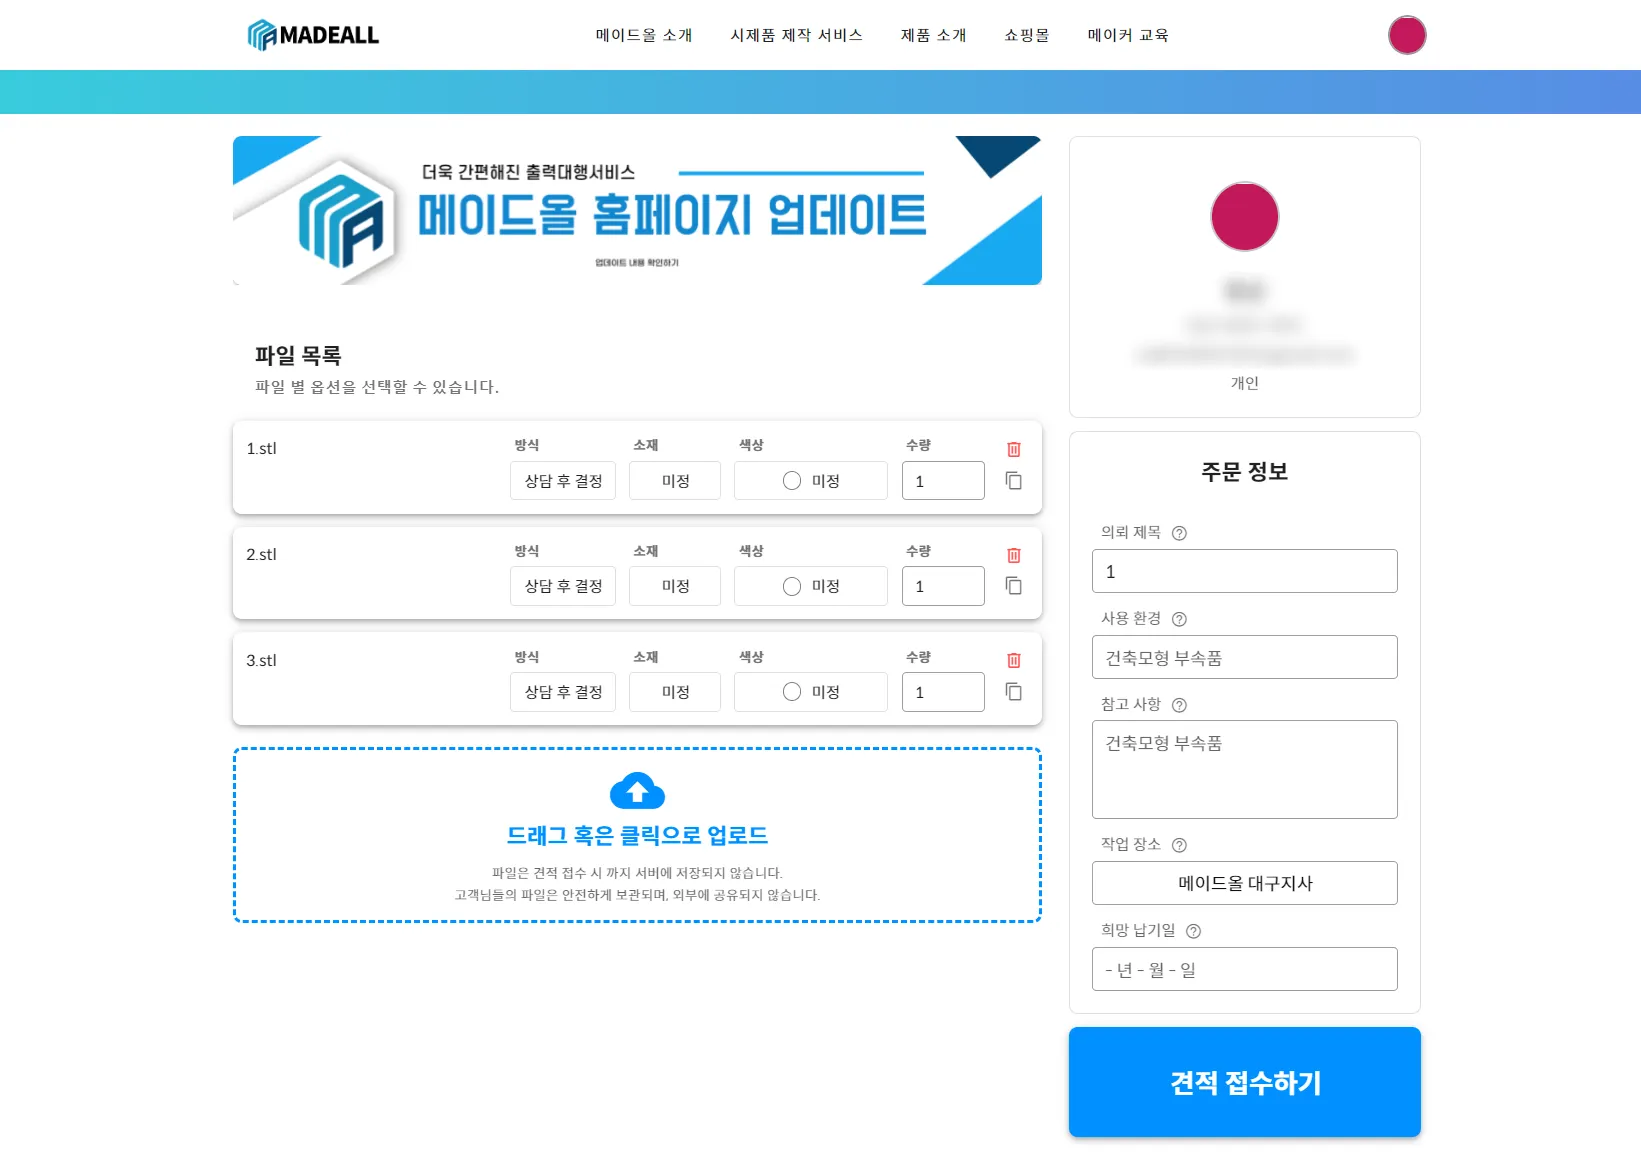Image resolution: width=1641 pixels, height=1167 pixels.
Task: Click 드래그 혹은 클릭으로 업로드 link text
Action: pos(637,835)
